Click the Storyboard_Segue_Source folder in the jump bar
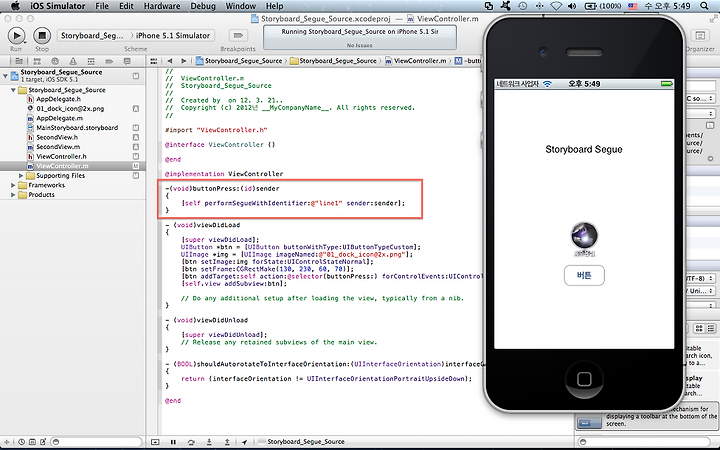Image resolution: width=720 pixels, height=450 pixels. (x=333, y=61)
